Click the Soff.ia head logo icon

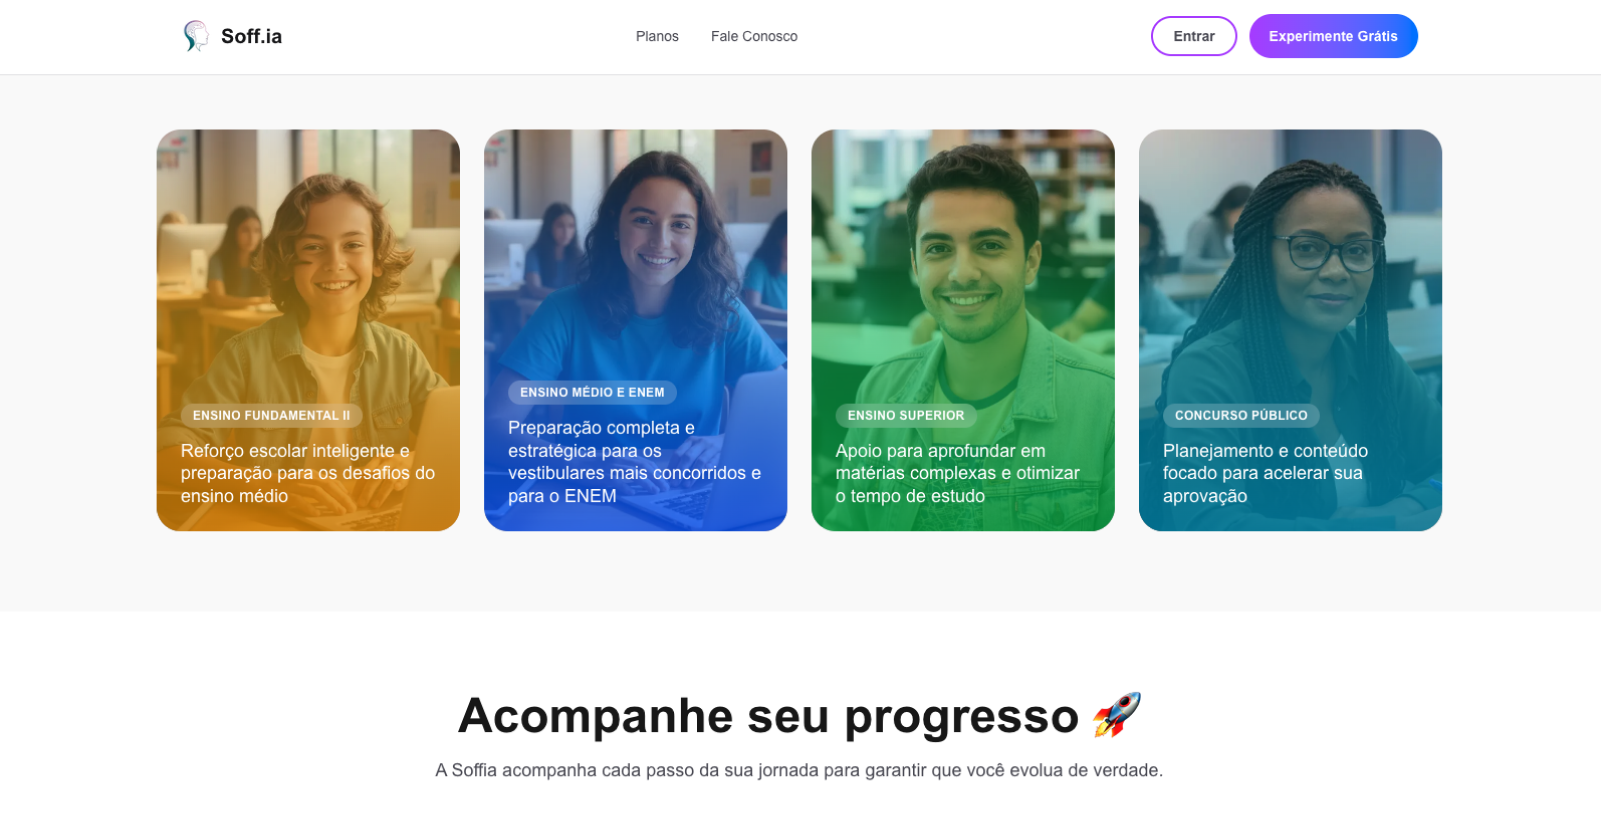coord(196,36)
